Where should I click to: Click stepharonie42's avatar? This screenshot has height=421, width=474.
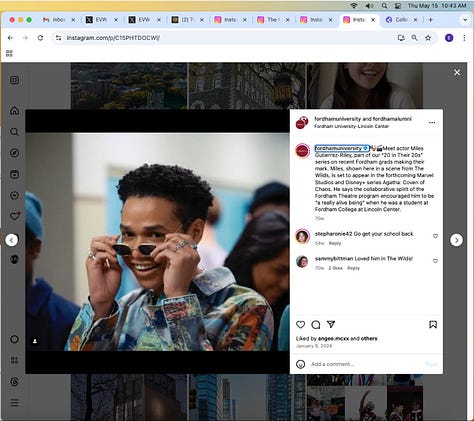pos(302,237)
